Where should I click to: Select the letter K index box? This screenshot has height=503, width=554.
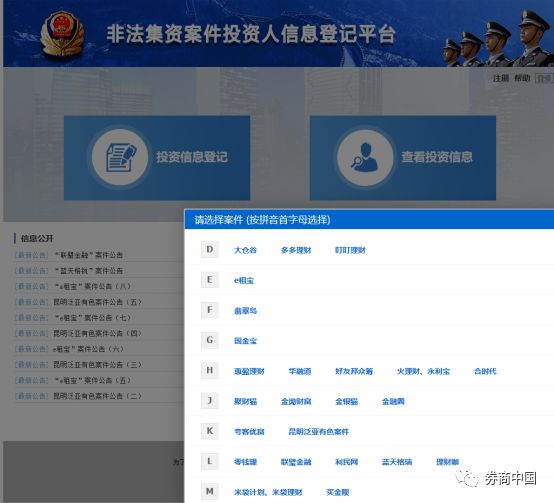click(x=210, y=431)
